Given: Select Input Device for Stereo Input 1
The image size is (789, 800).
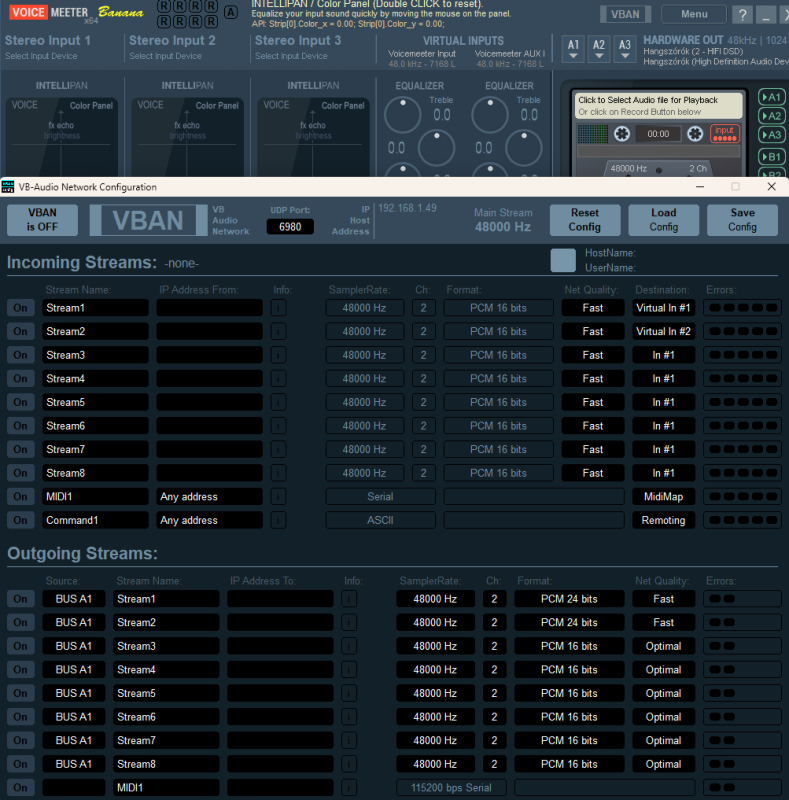Looking at the screenshot, I should (41, 56).
